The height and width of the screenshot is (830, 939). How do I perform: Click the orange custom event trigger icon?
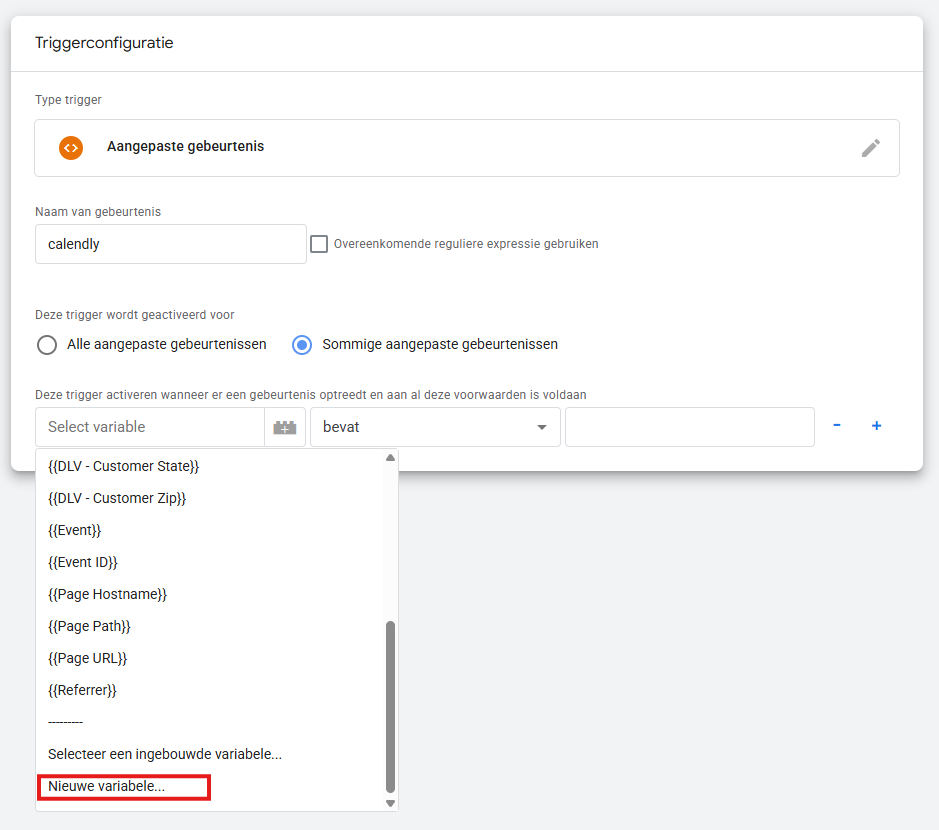tap(70, 148)
